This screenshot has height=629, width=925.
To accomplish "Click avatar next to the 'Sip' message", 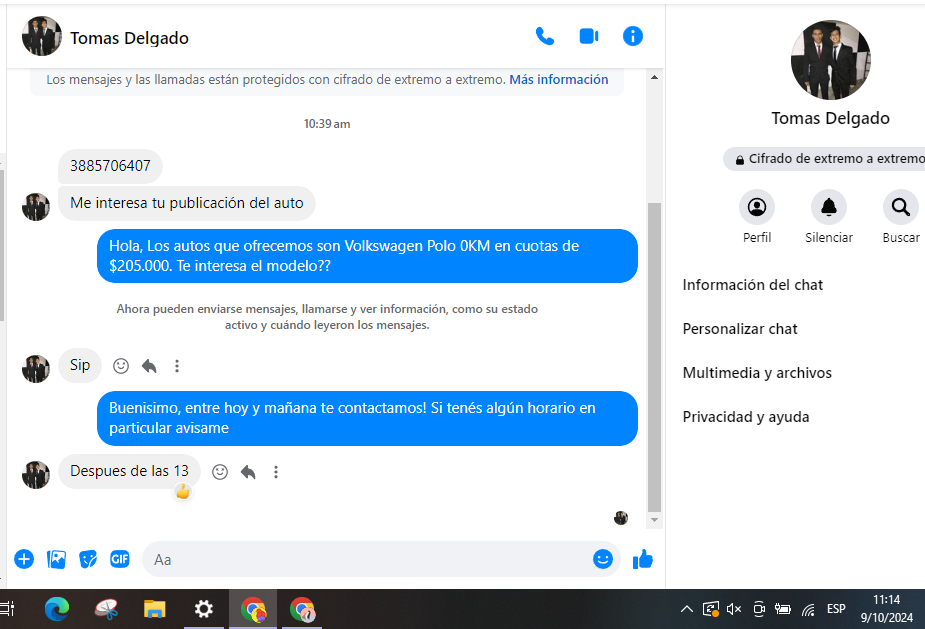I will tap(36, 369).
